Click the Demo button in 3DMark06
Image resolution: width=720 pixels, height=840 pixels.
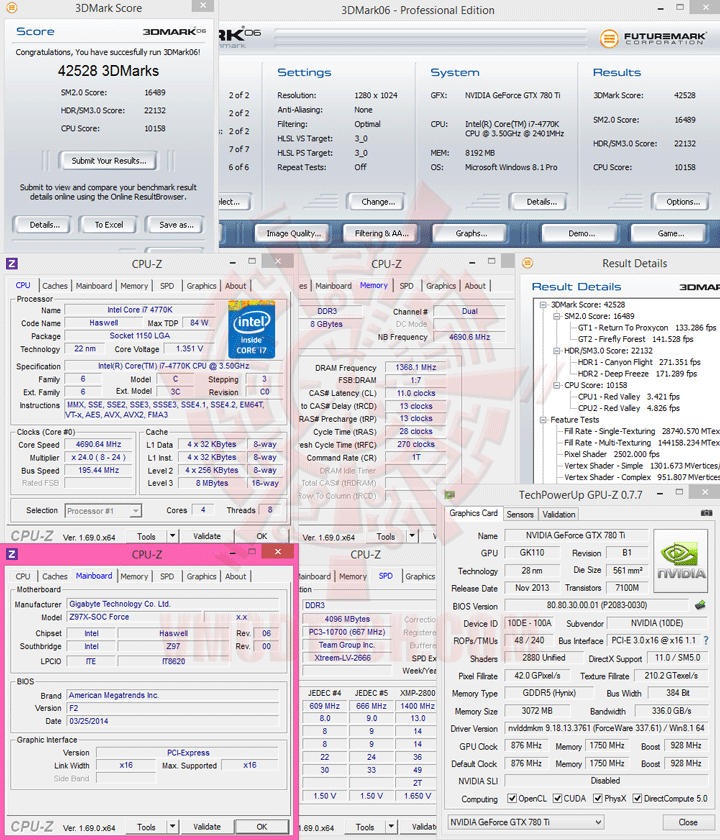click(581, 234)
